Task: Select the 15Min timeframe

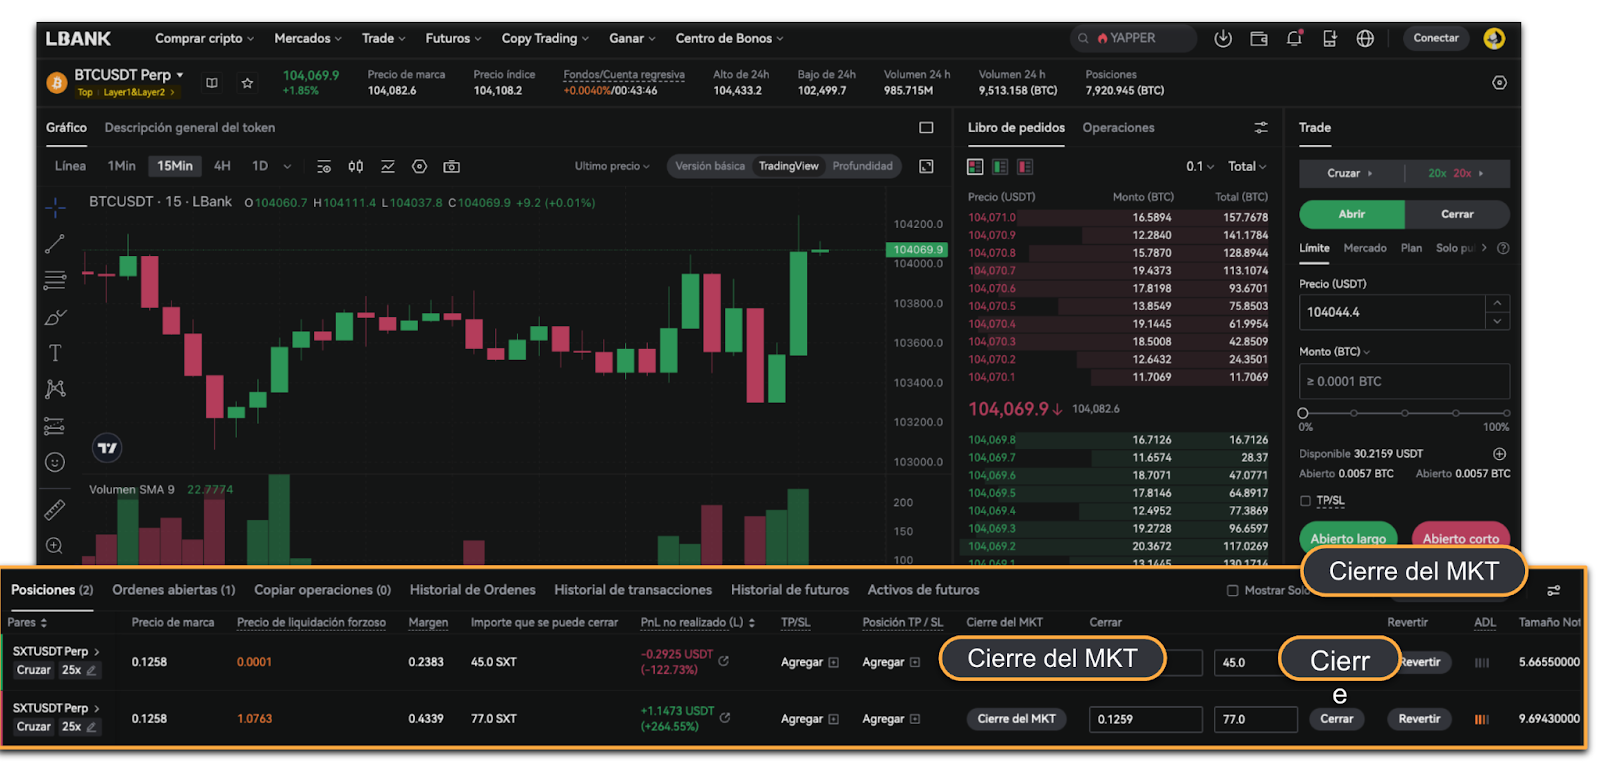Action: [x=175, y=166]
